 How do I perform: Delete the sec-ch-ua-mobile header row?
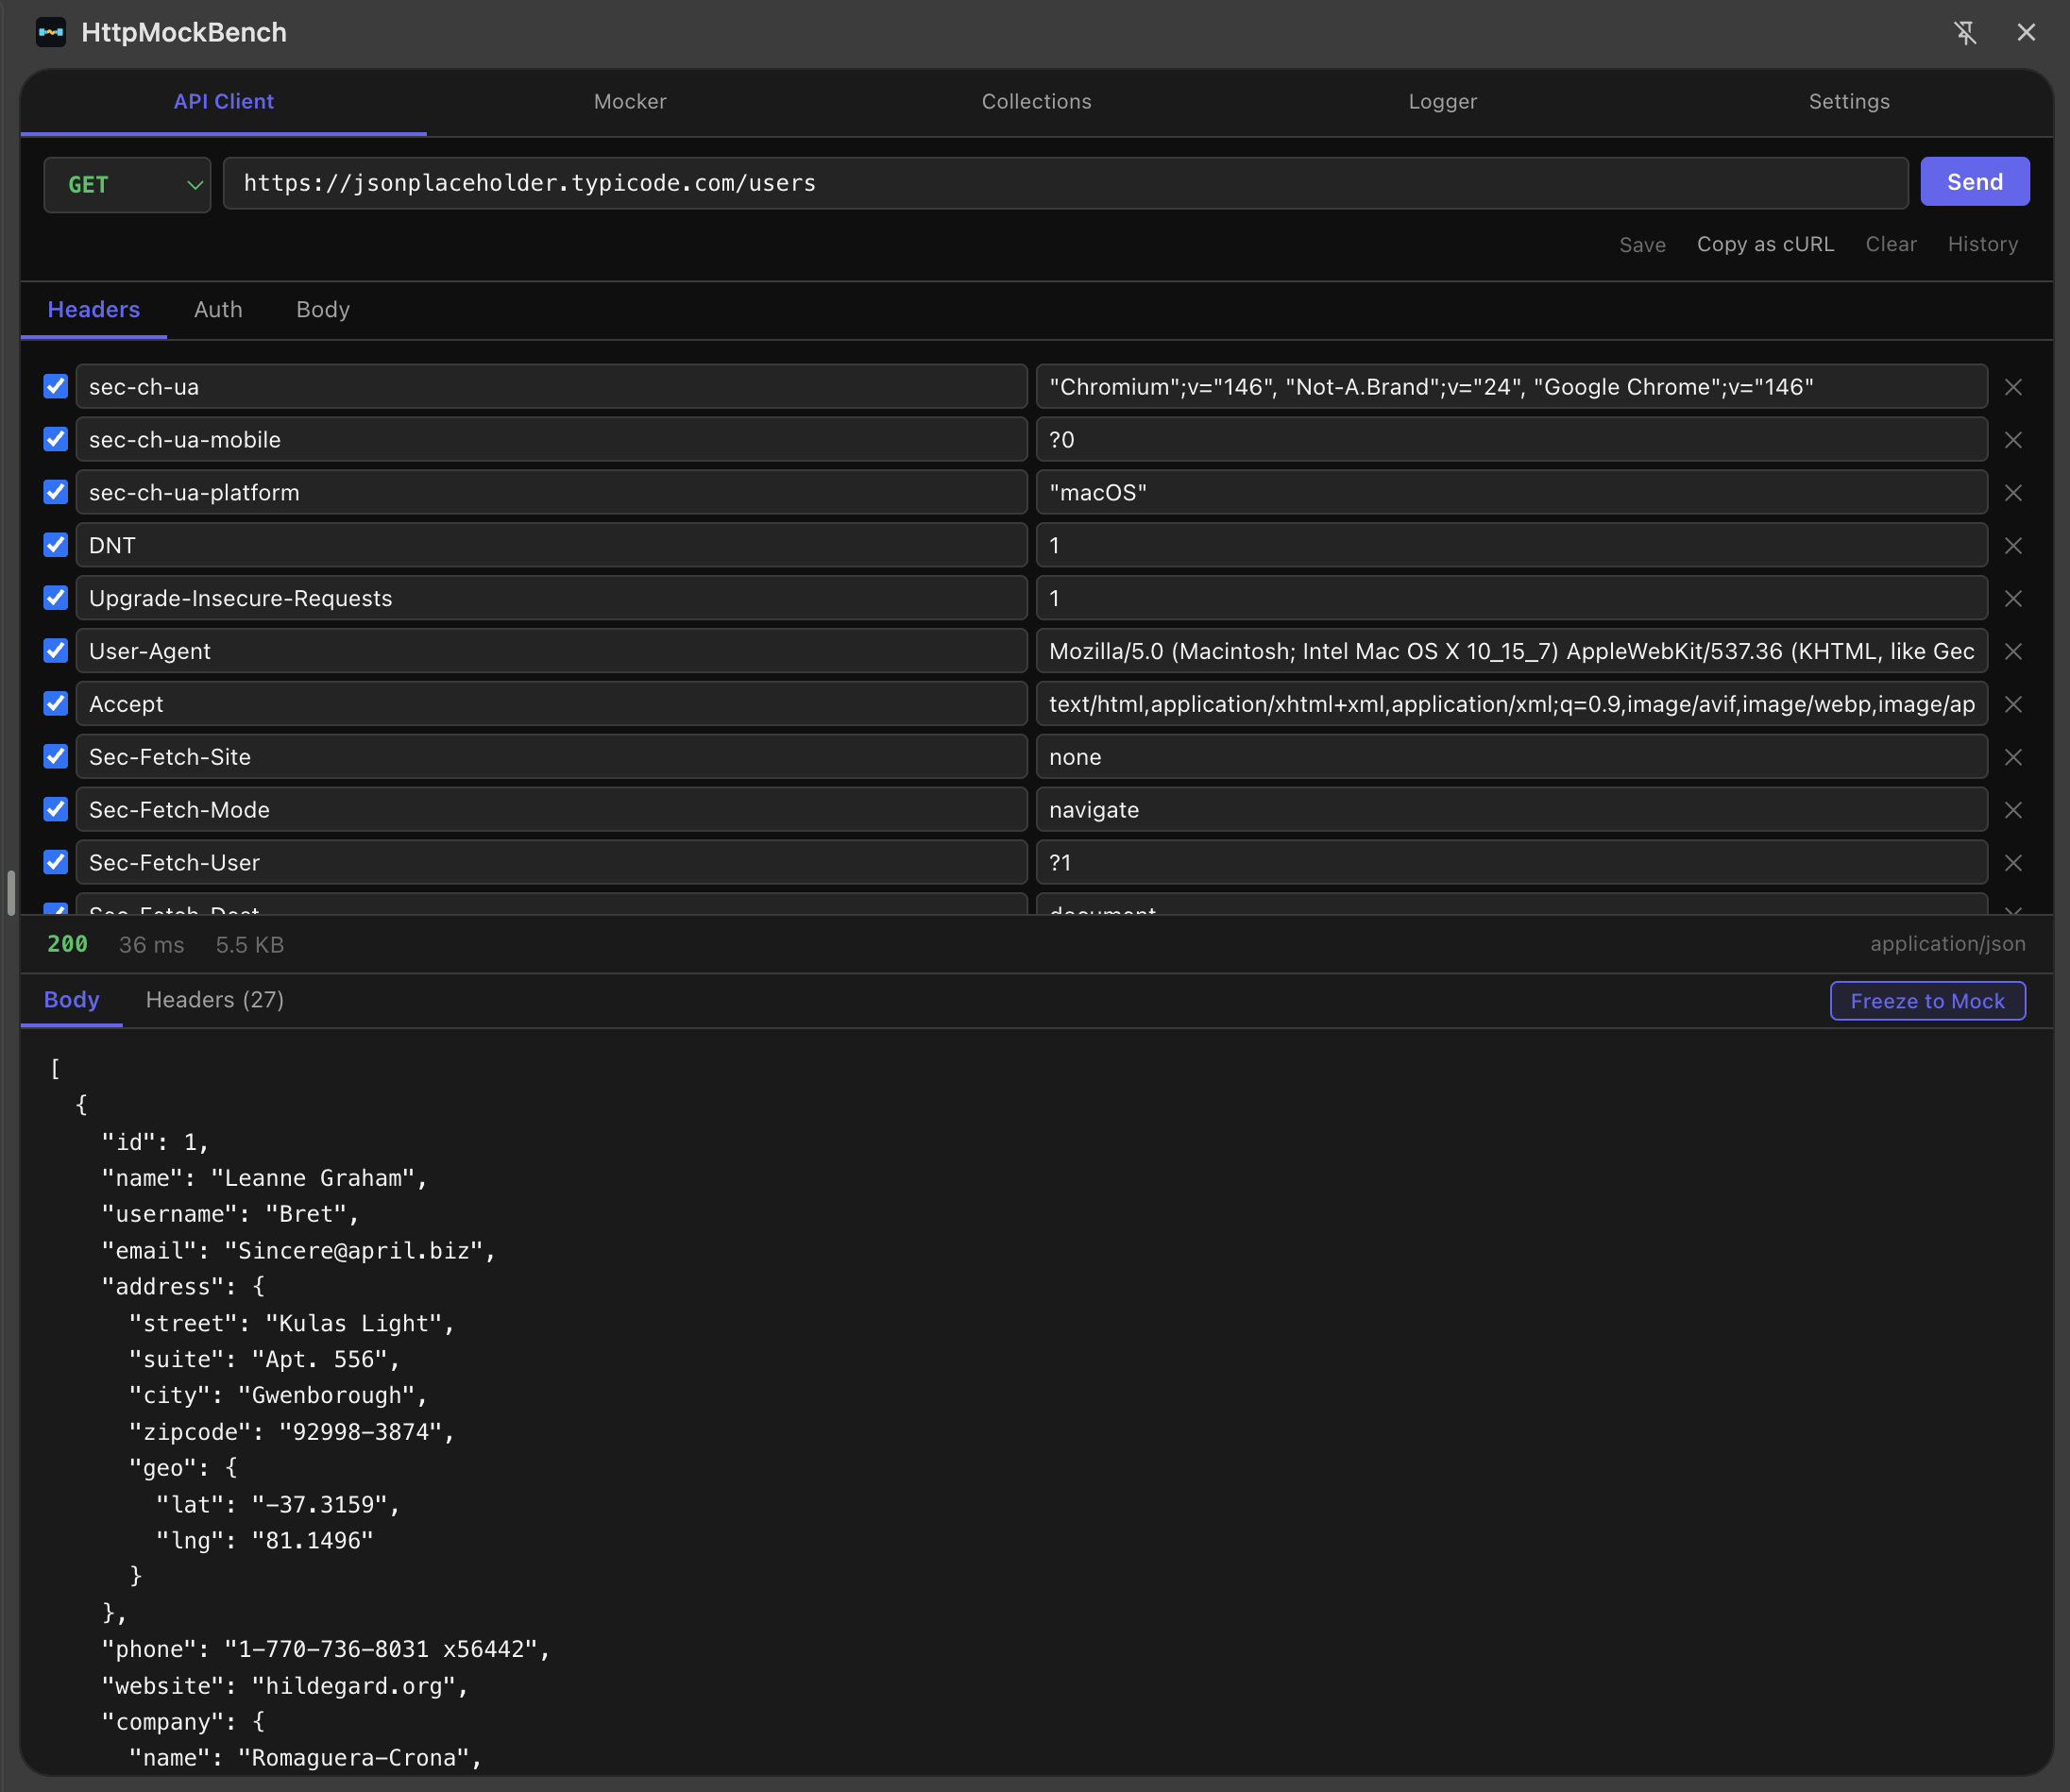2013,440
